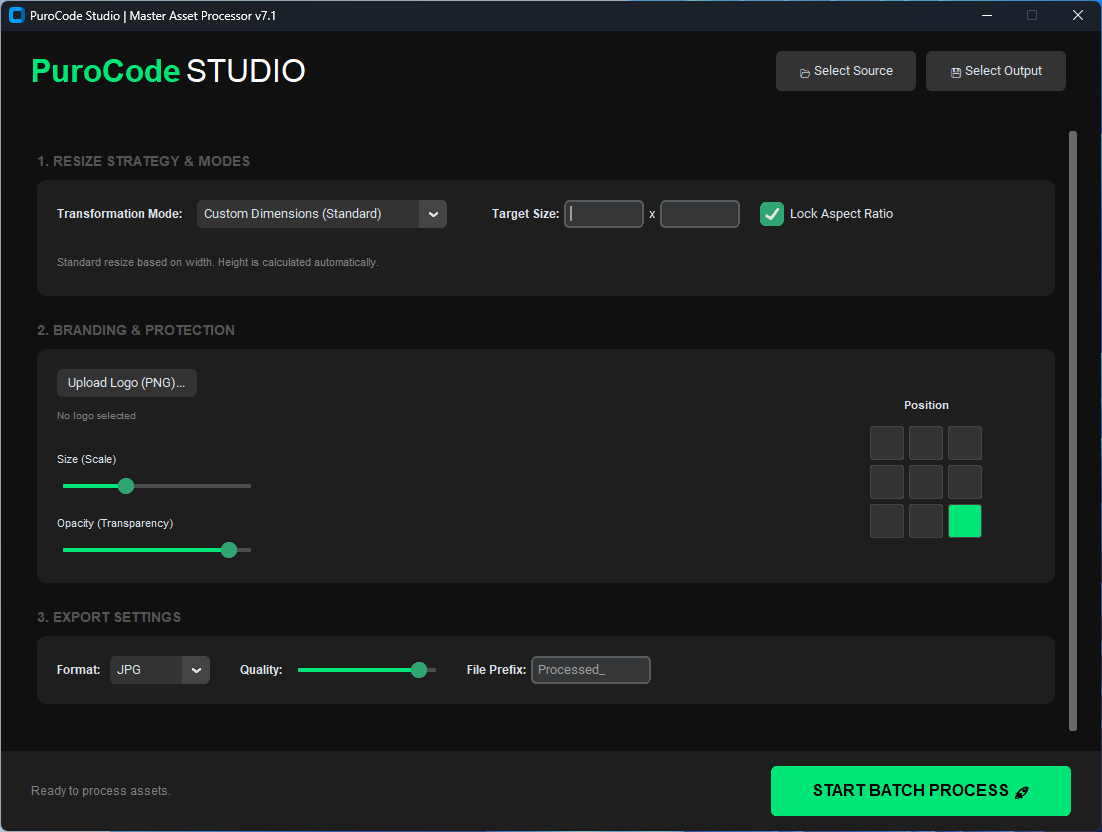Select the center watermark position square
This screenshot has height=832, width=1102.
coord(926,481)
